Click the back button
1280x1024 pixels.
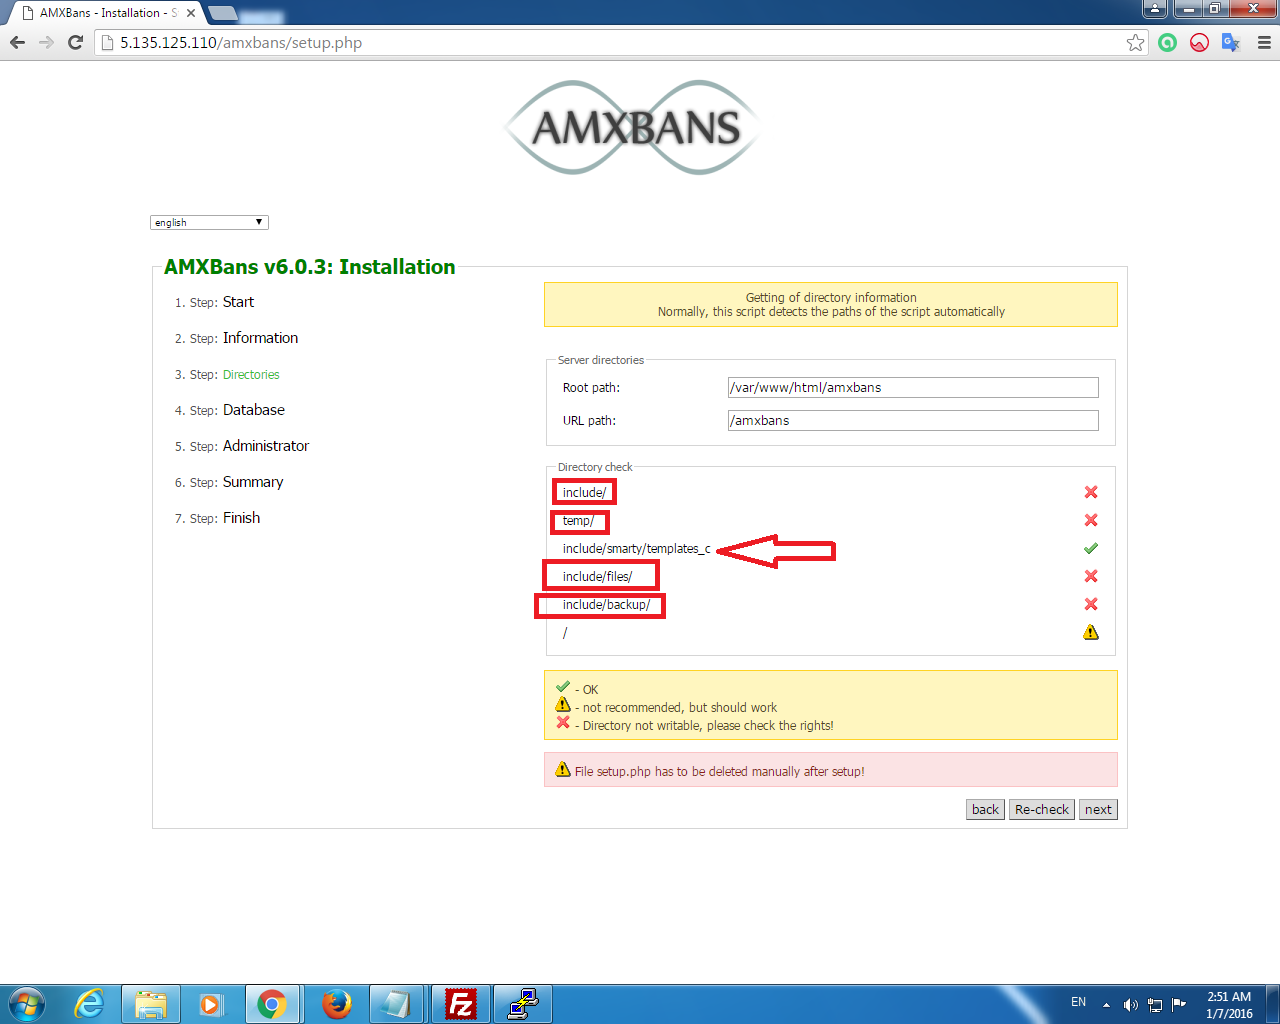point(985,810)
